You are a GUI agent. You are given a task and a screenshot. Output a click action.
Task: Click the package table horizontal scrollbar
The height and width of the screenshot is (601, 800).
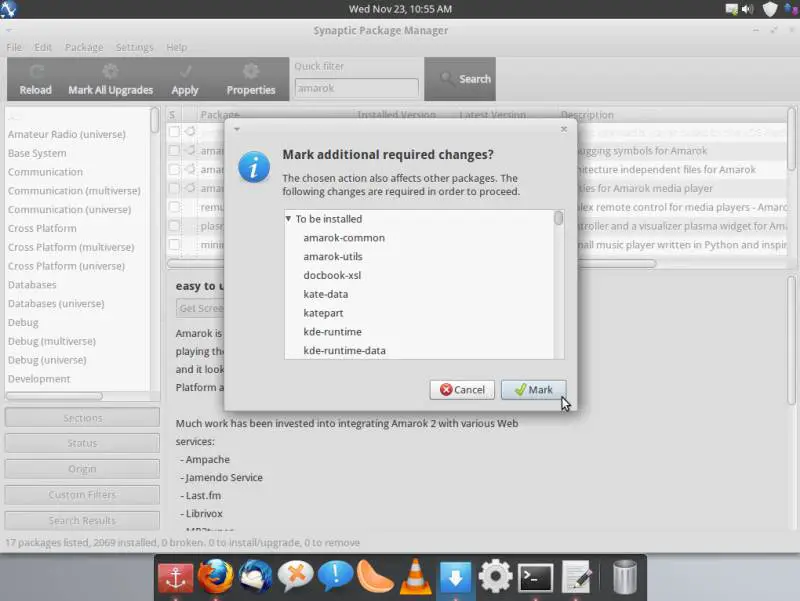[411, 264]
